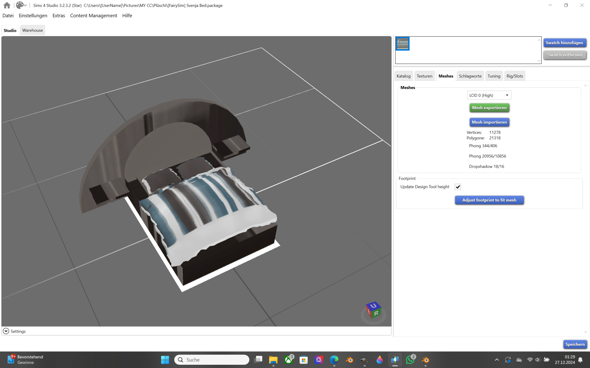590x368 pixels.
Task: Click the Vertices count value
Action: [x=495, y=132]
